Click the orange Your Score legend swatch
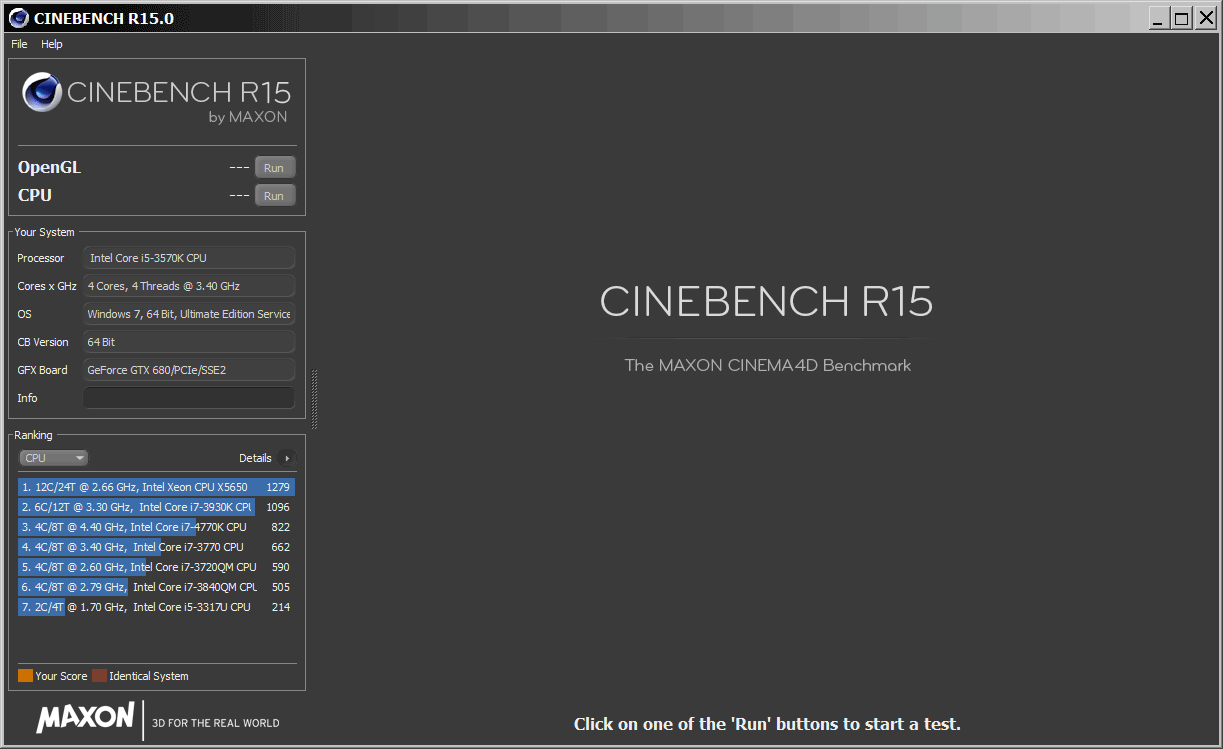This screenshot has width=1223, height=749. coord(25,676)
